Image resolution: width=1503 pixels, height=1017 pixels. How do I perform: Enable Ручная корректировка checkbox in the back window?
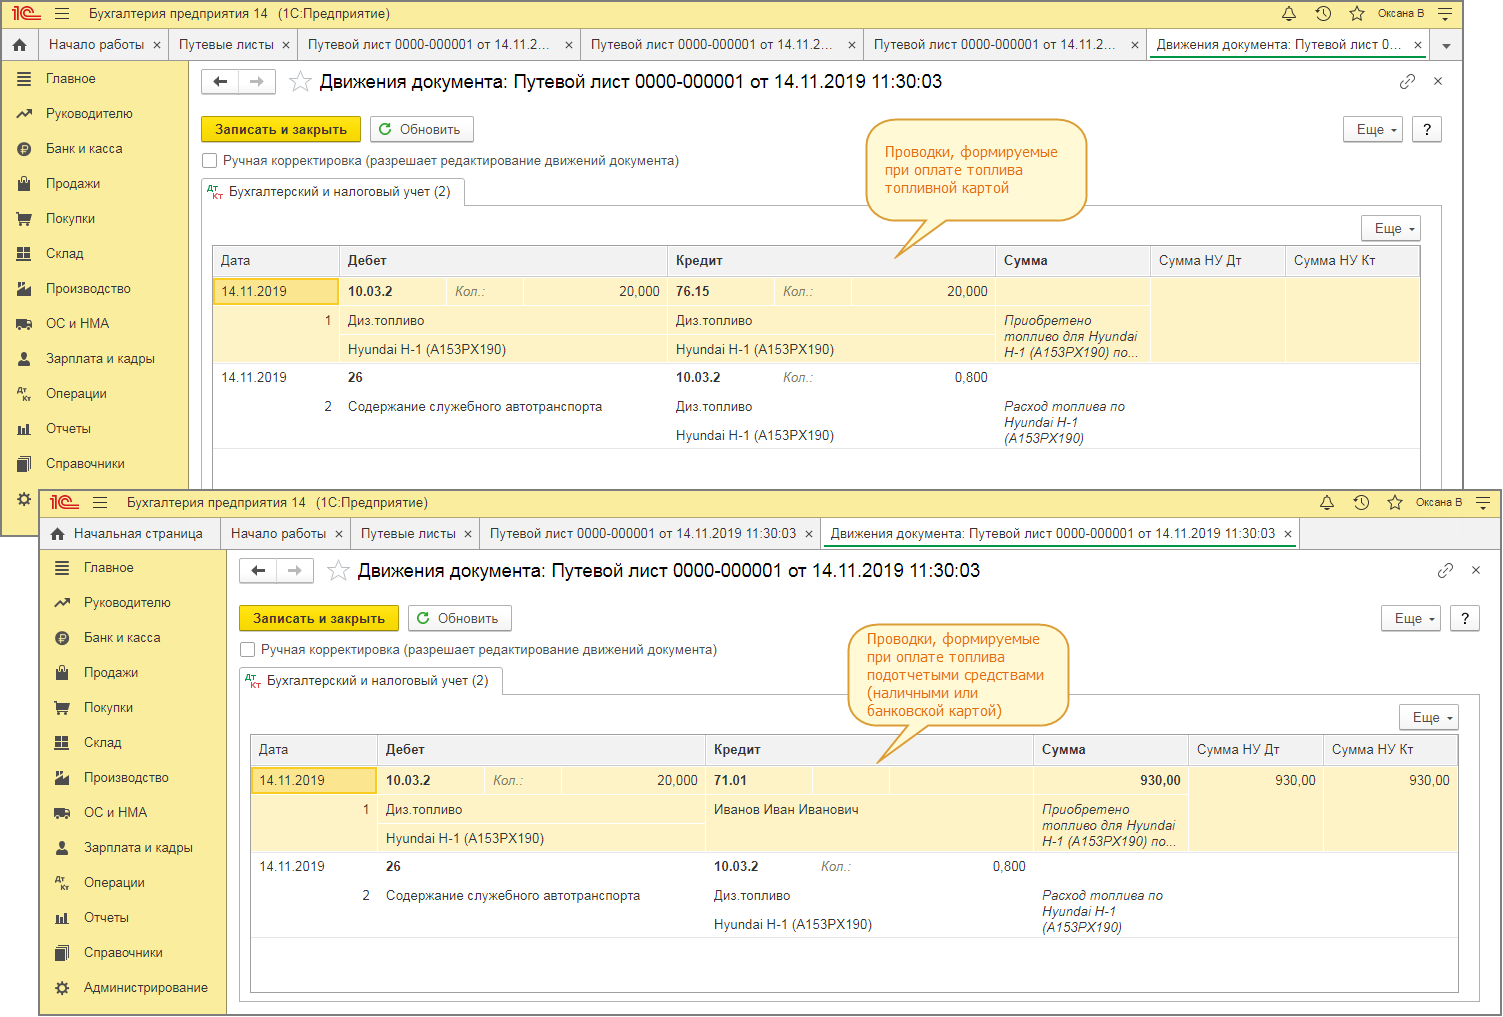click(x=209, y=161)
